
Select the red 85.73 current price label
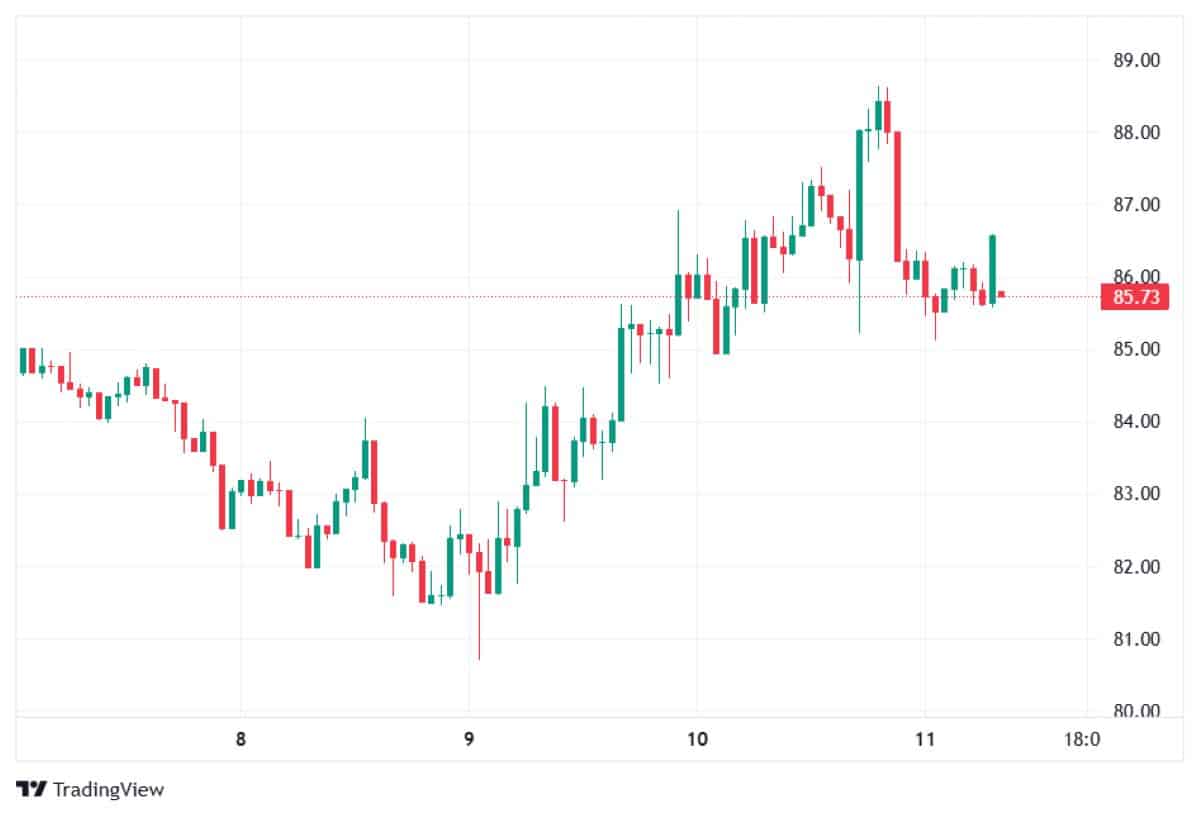tap(1135, 297)
